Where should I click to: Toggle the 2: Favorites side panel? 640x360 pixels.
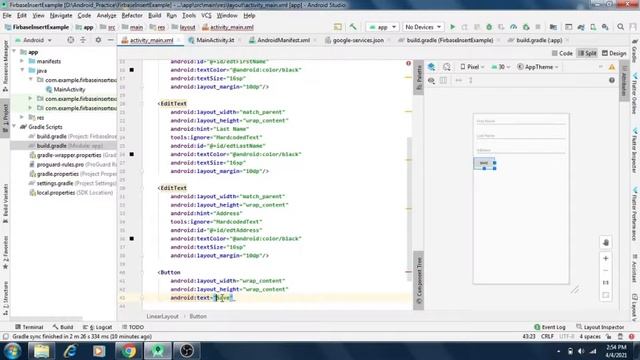point(5,252)
